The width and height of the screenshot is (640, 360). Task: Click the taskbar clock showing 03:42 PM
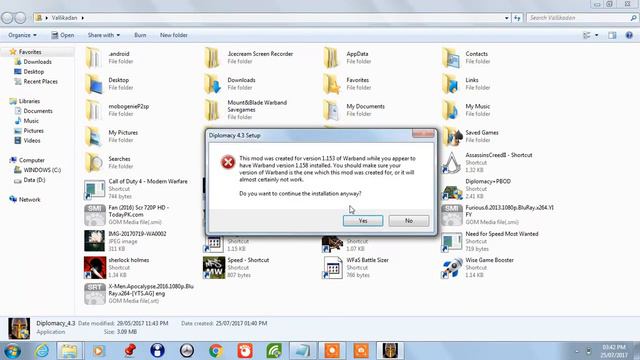[x=613, y=351]
